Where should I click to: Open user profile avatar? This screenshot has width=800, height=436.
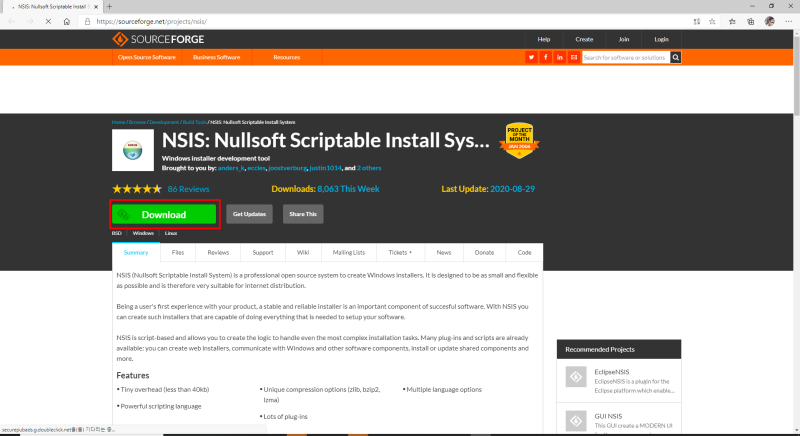(x=769, y=21)
